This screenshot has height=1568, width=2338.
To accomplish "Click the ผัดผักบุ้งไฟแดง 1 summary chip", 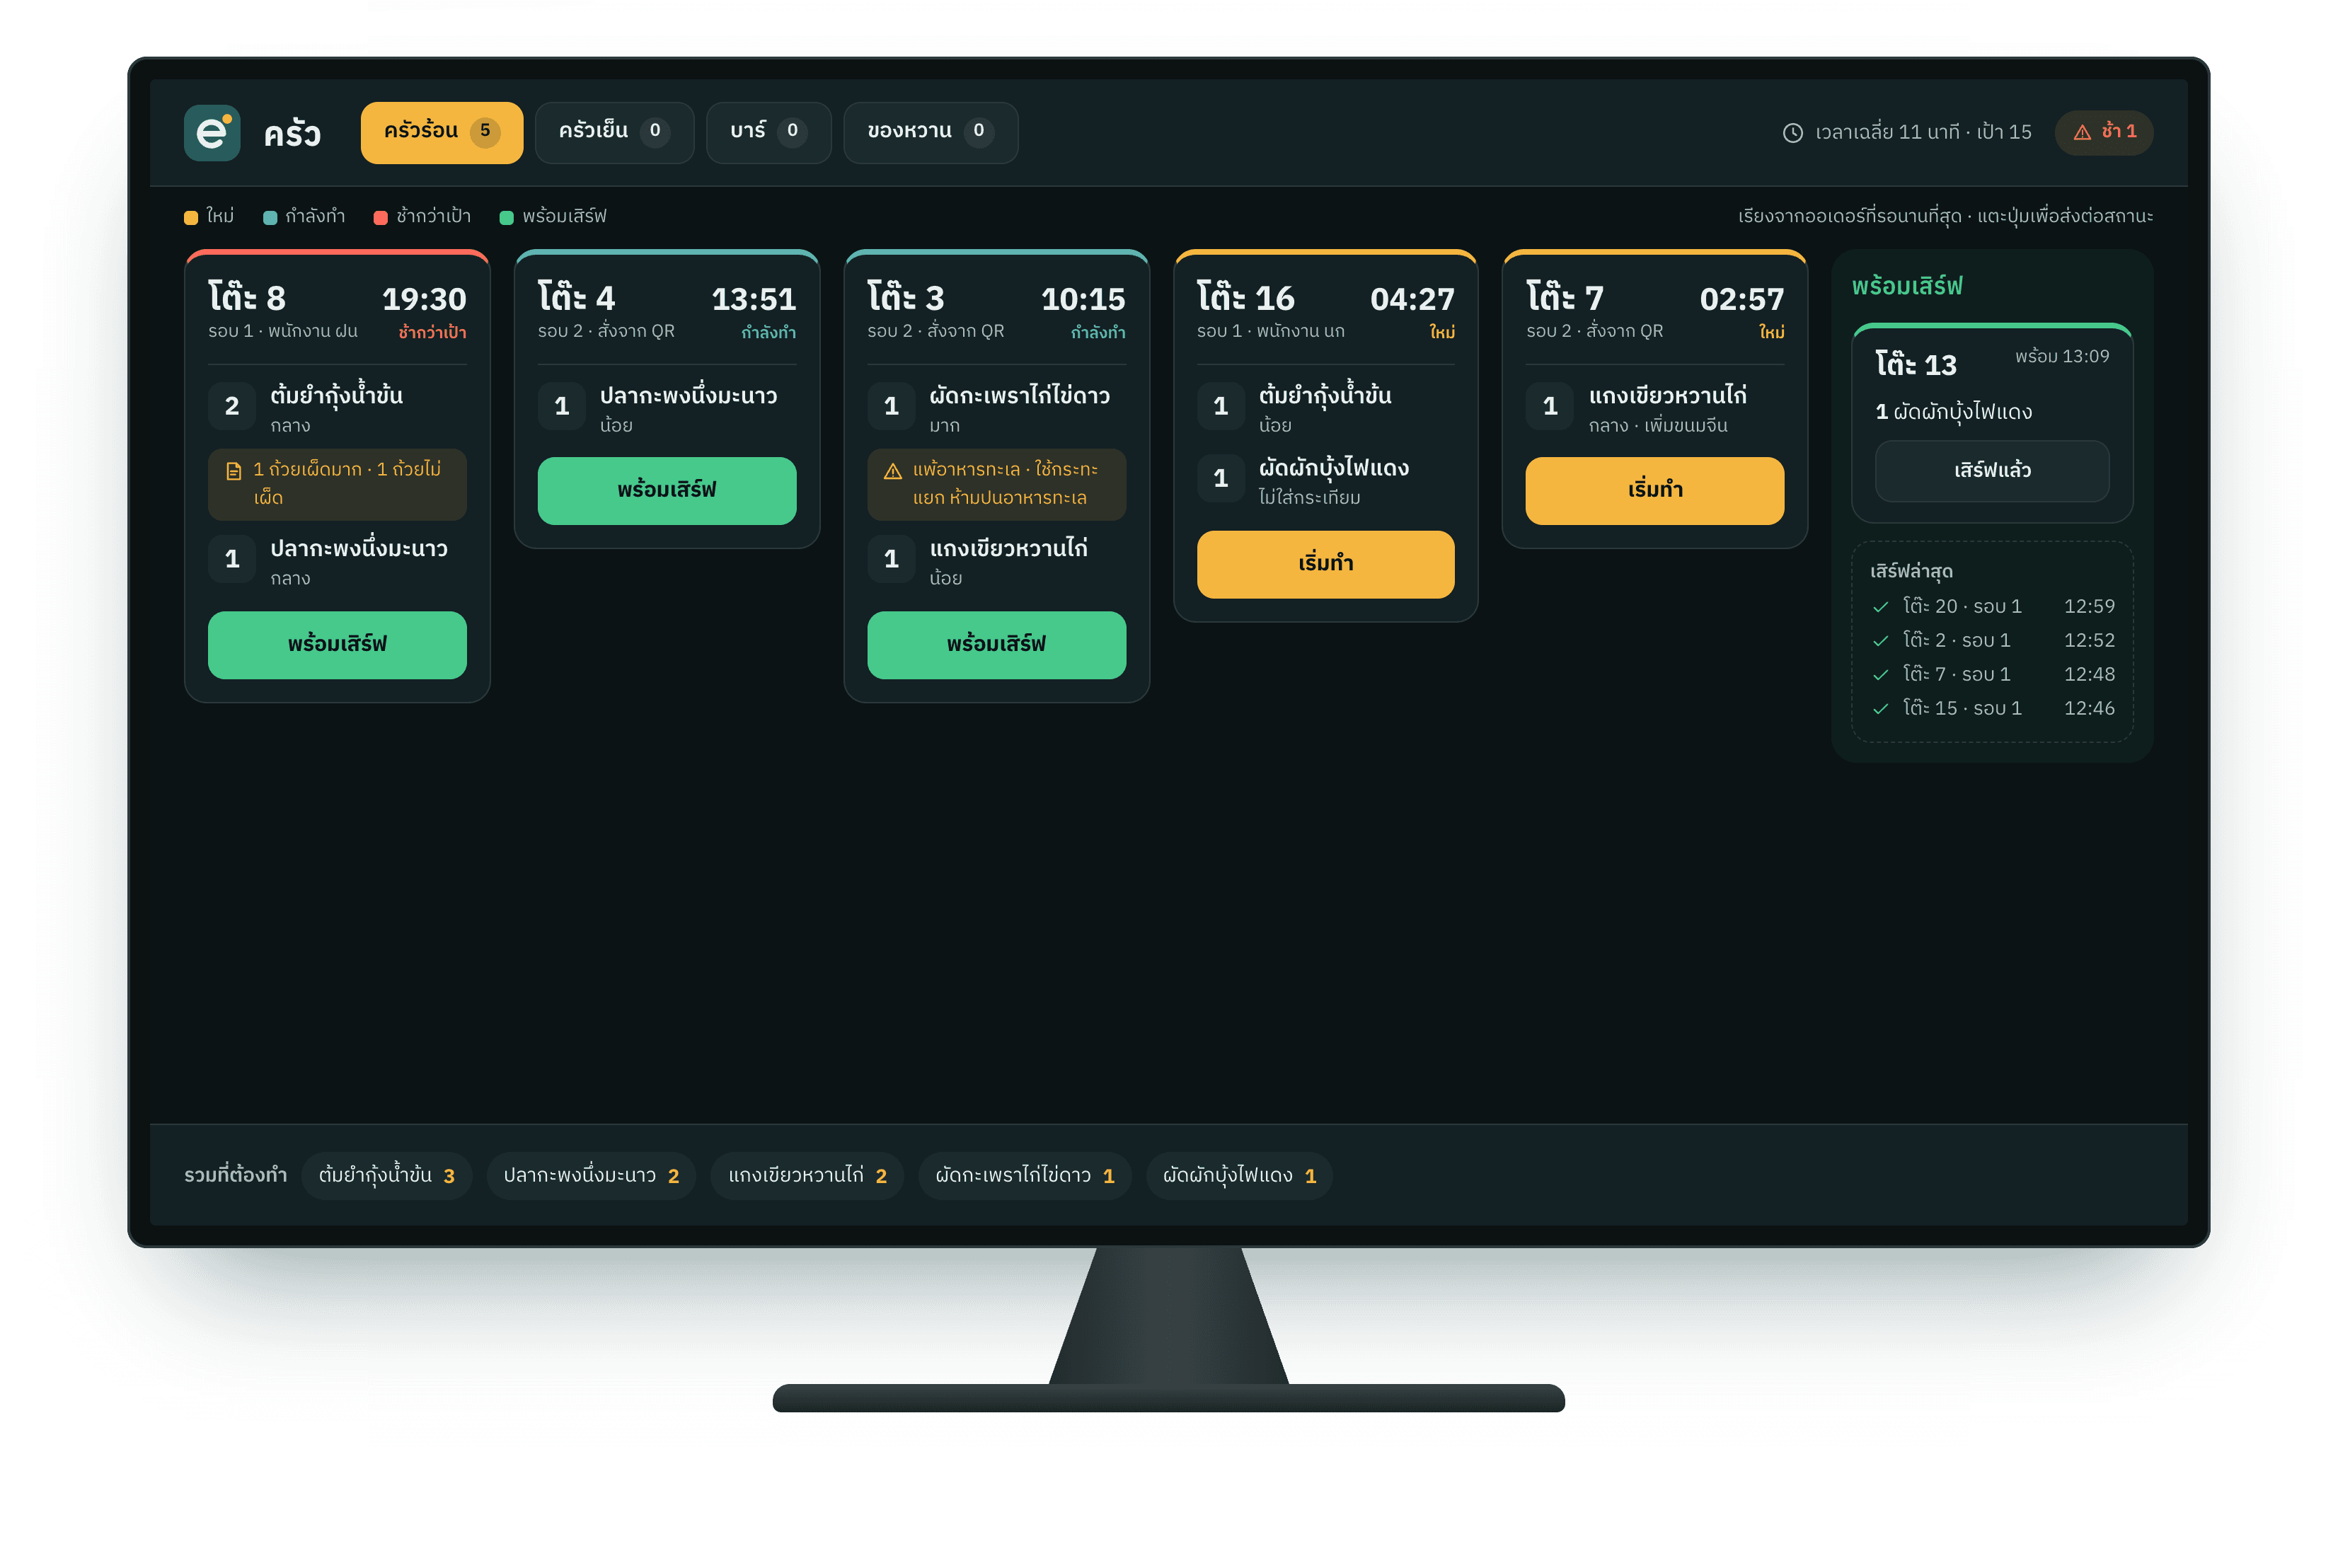I will click(1239, 1176).
